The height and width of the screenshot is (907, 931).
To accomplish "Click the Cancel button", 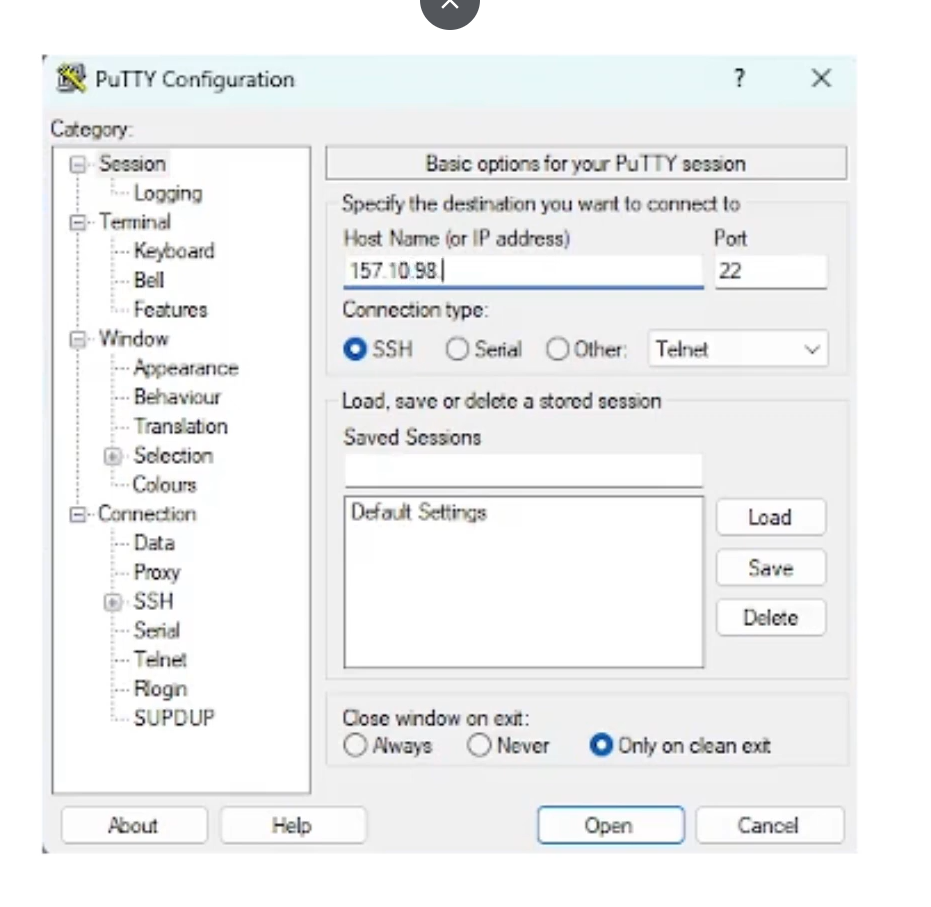I will coord(769,825).
